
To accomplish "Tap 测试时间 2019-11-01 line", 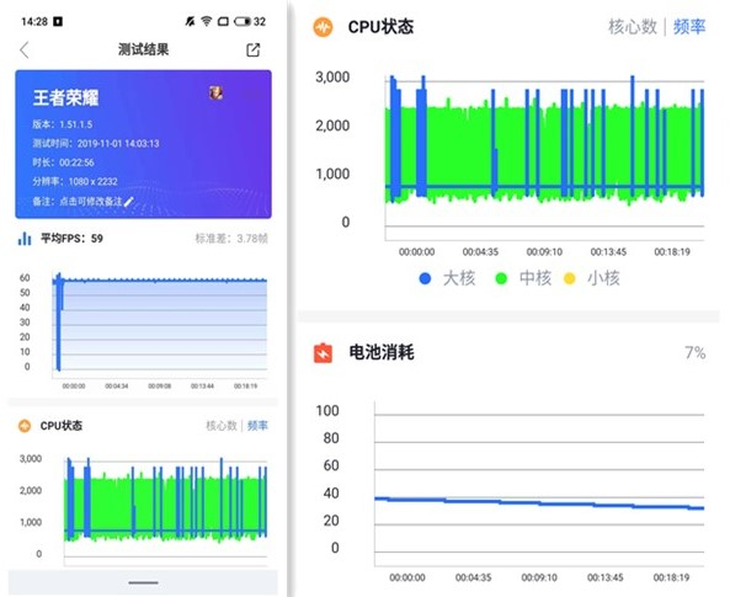I will pyautogui.click(x=96, y=143).
